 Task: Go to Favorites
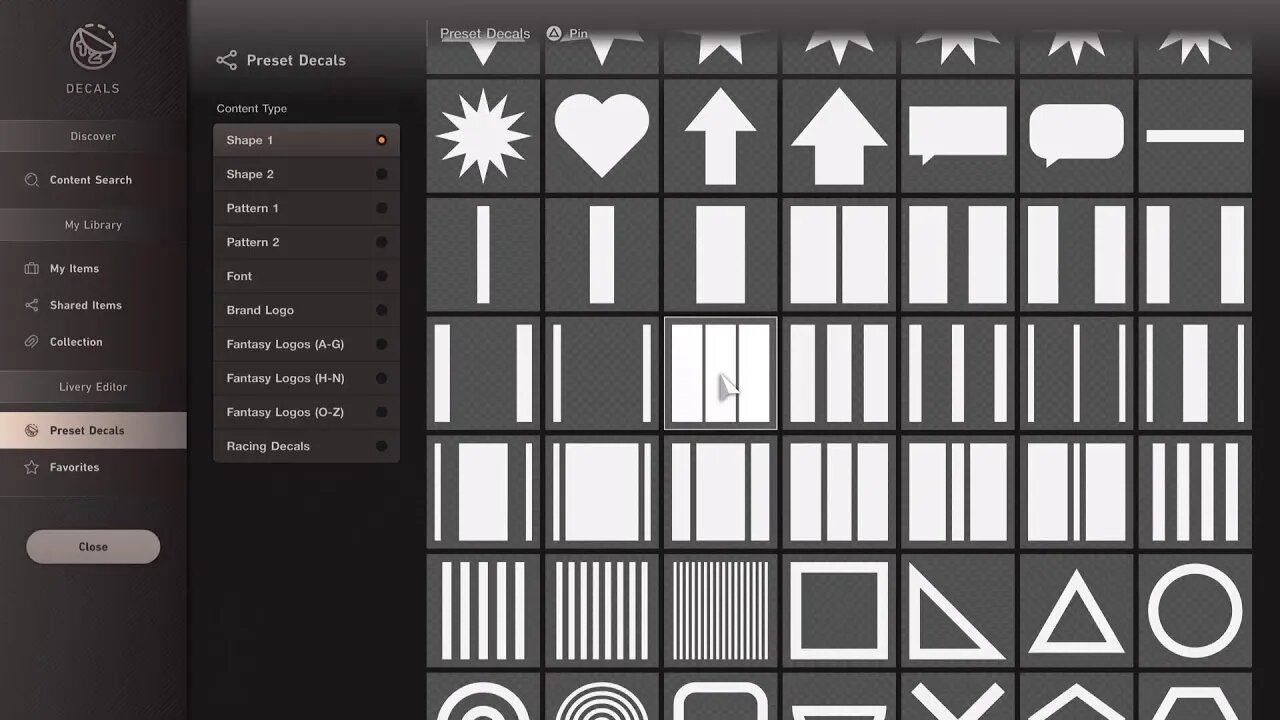[x=93, y=467]
